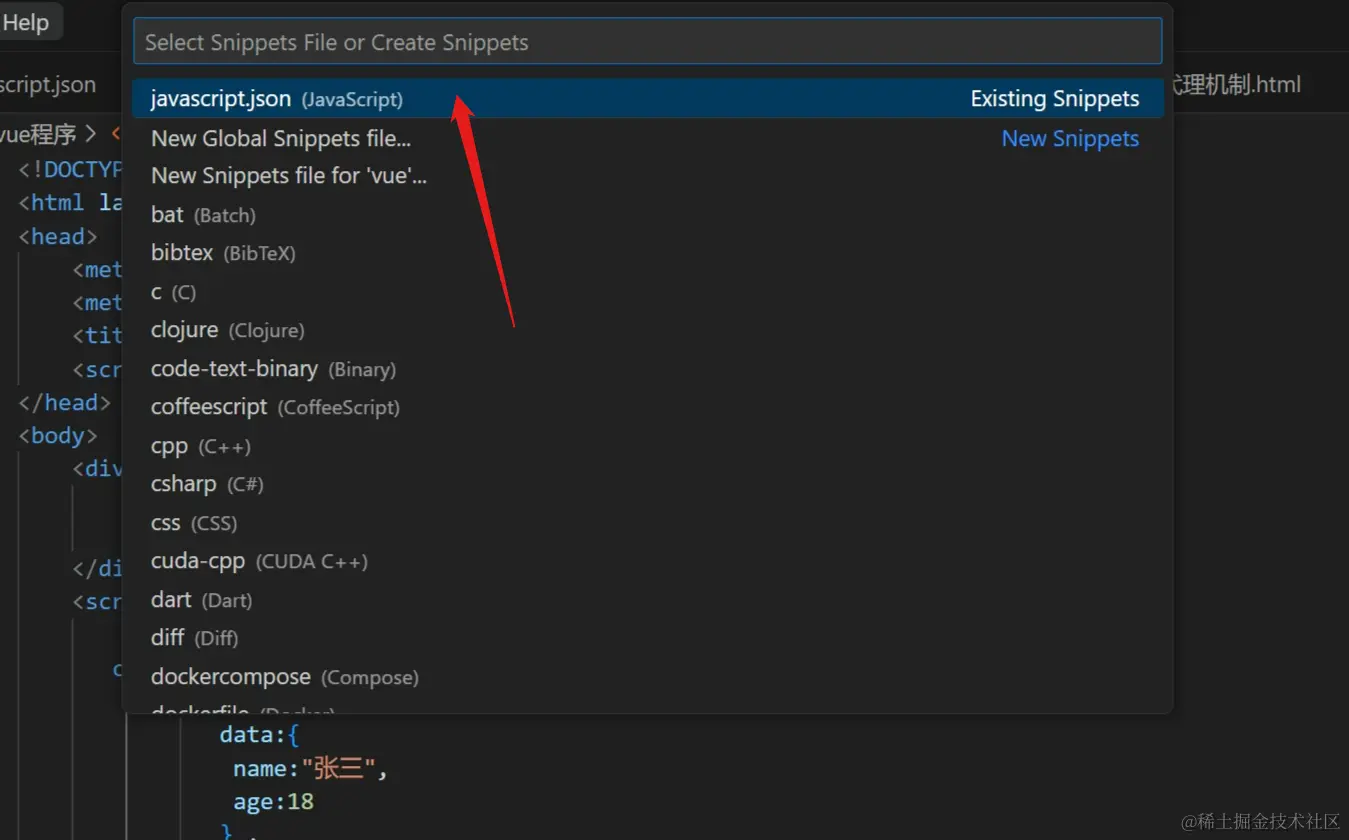Select the c (C) language entry

(647, 292)
